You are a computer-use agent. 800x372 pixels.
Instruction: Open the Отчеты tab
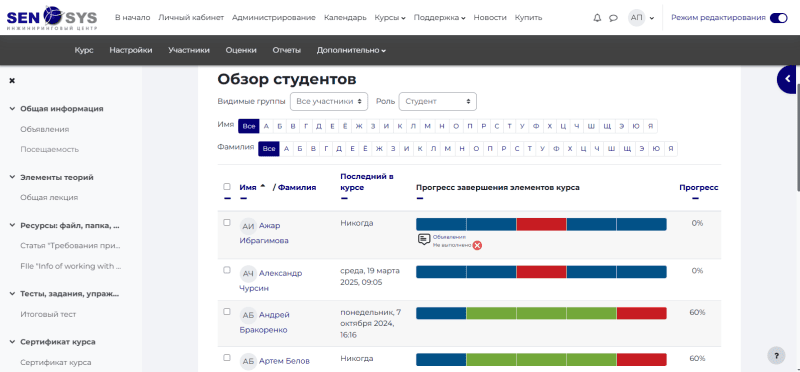(x=287, y=50)
